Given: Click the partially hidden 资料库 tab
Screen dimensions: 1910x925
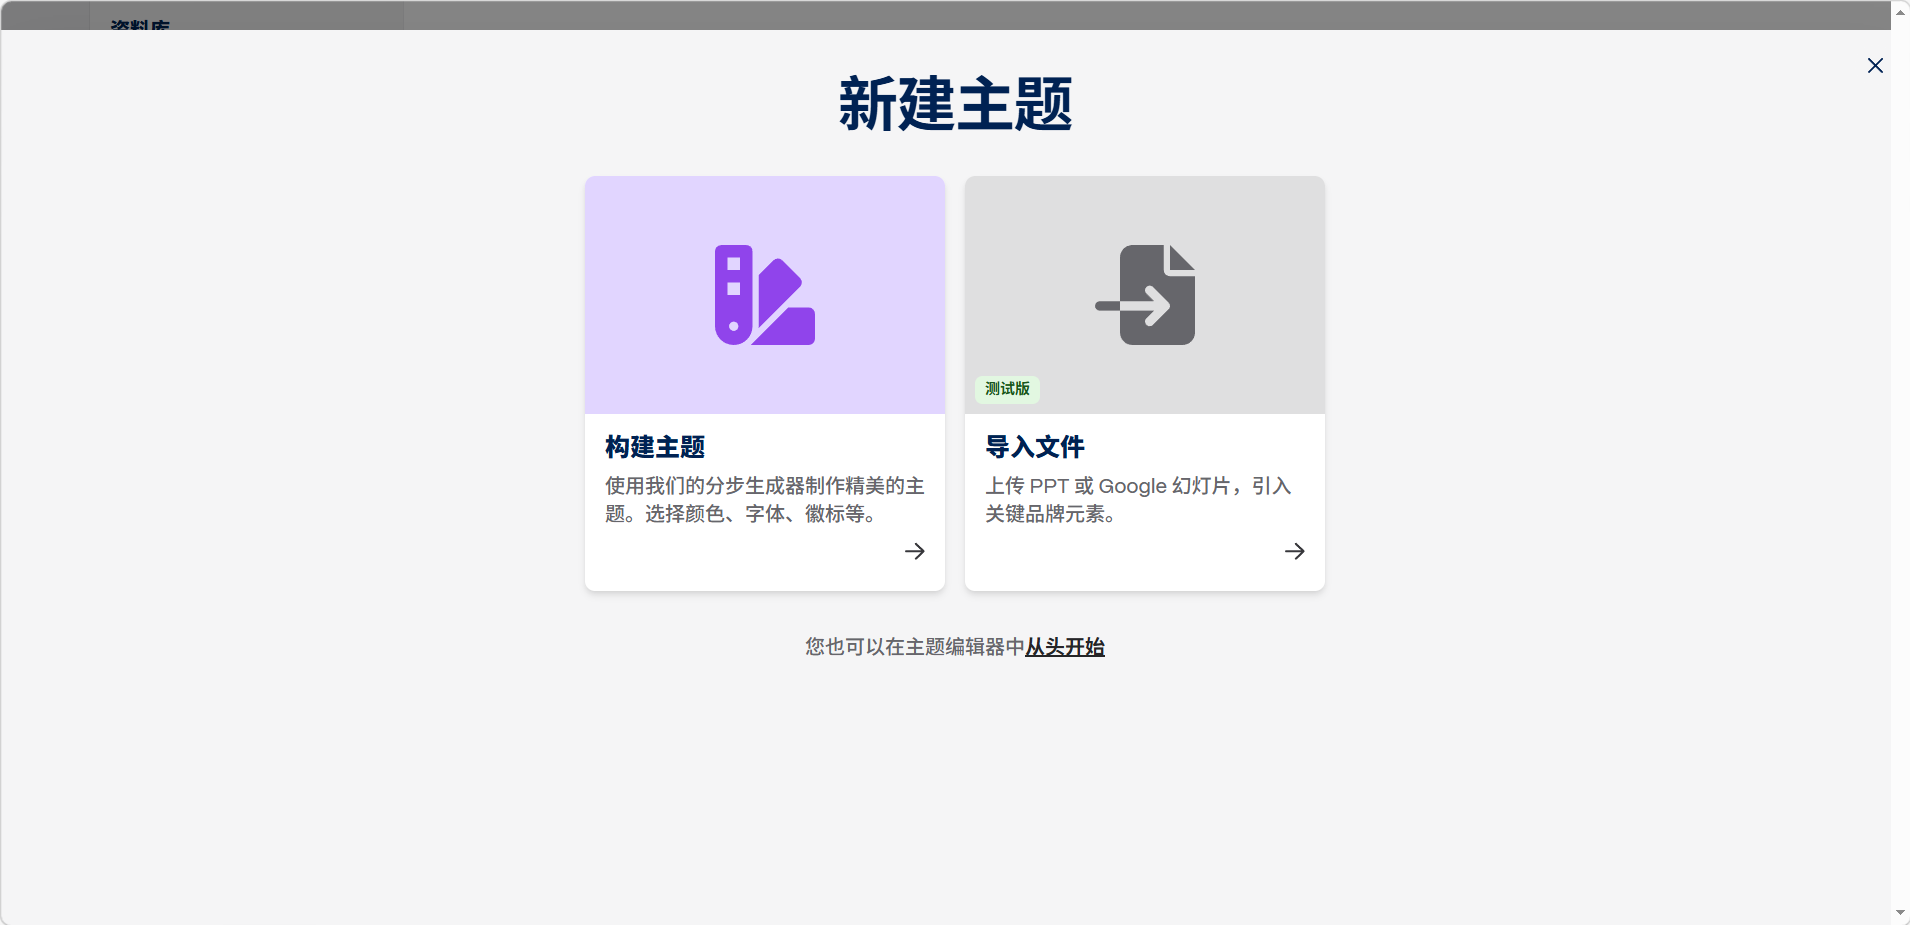Looking at the screenshot, I should 140,22.
